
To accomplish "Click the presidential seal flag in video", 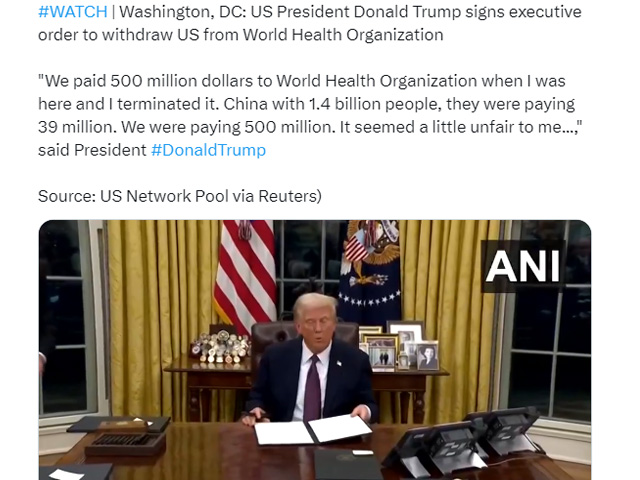I will (x=370, y=271).
